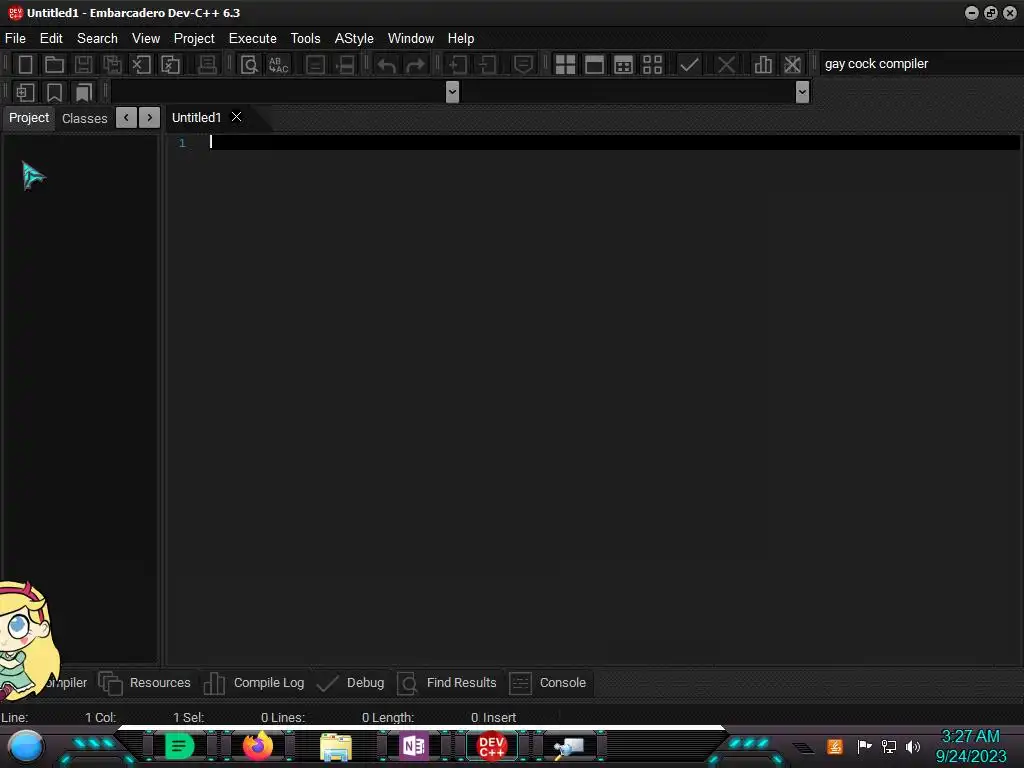This screenshot has height=768, width=1024.
Task: Click the Toggle Bookmark icon
Action: [x=54, y=92]
